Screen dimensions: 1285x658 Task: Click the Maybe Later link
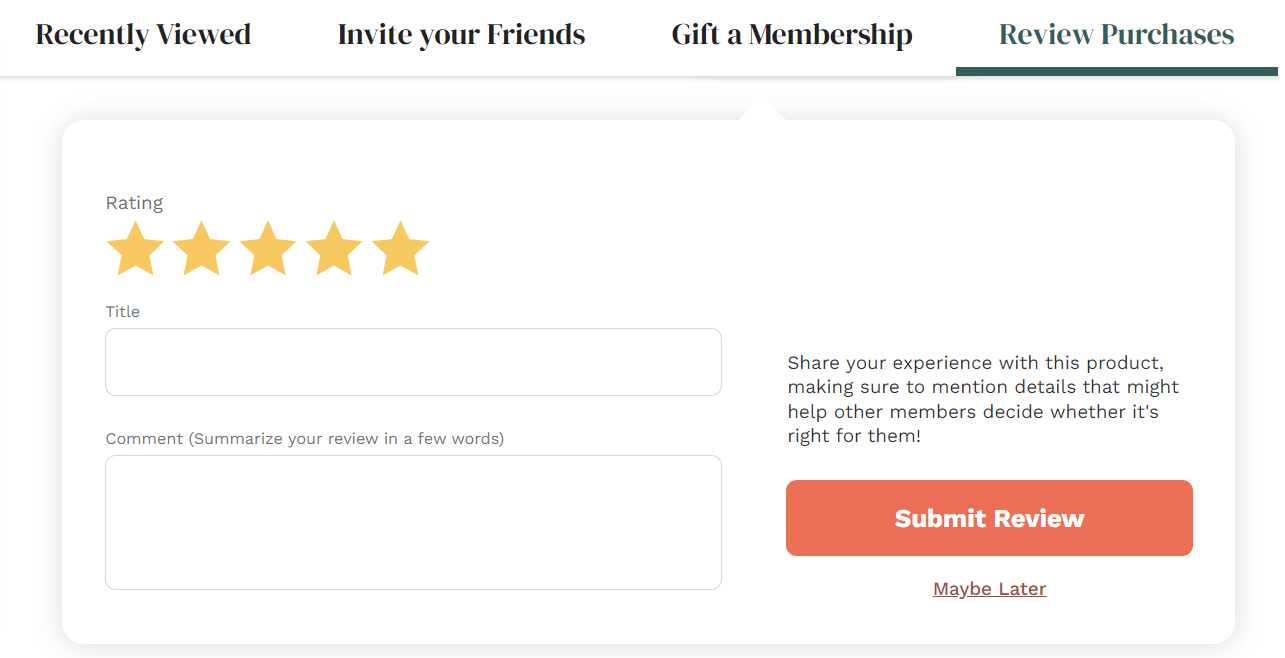[989, 588]
